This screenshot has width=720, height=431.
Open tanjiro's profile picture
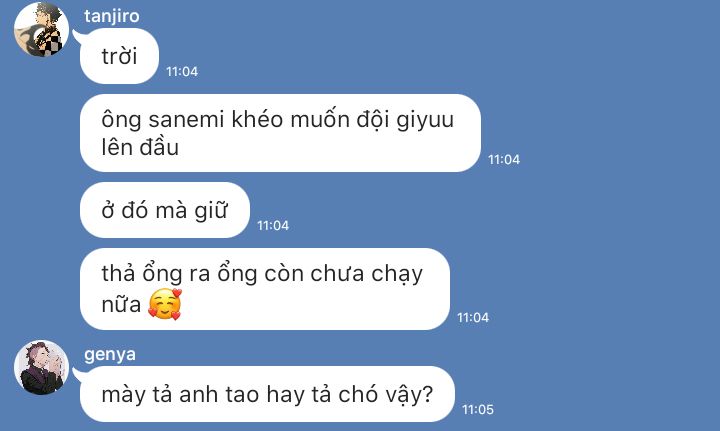41,30
